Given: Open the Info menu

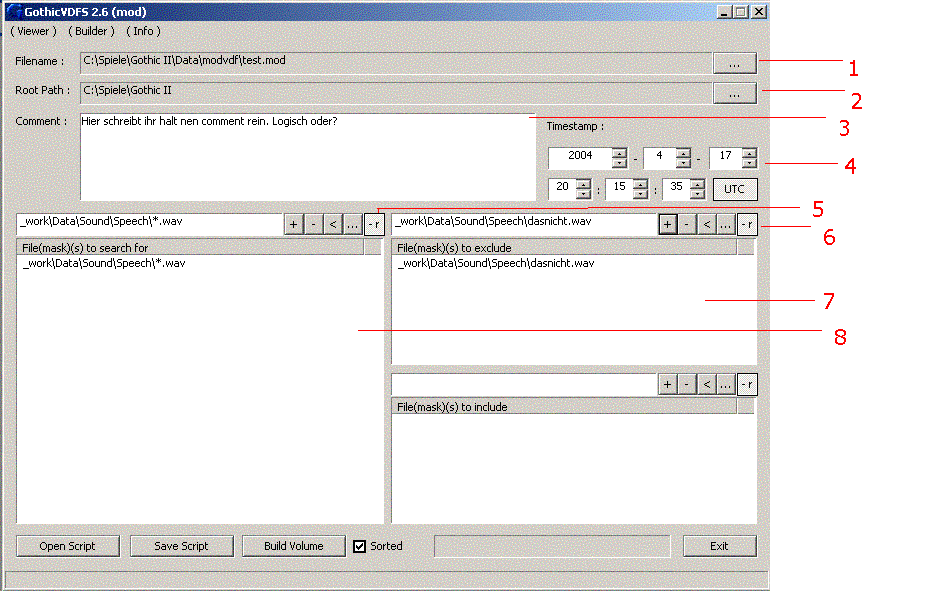Looking at the screenshot, I should (x=143, y=31).
